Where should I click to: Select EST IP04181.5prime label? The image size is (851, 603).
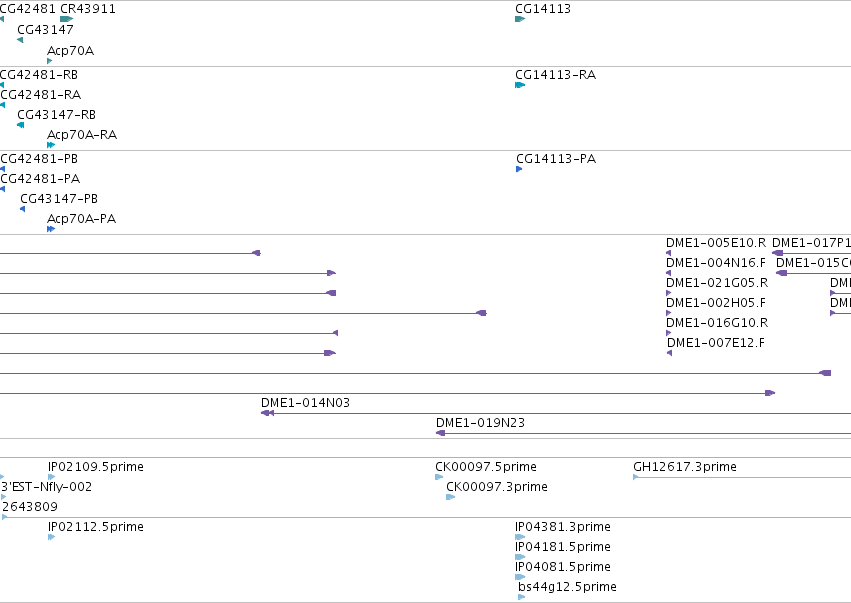tap(563, 547)
